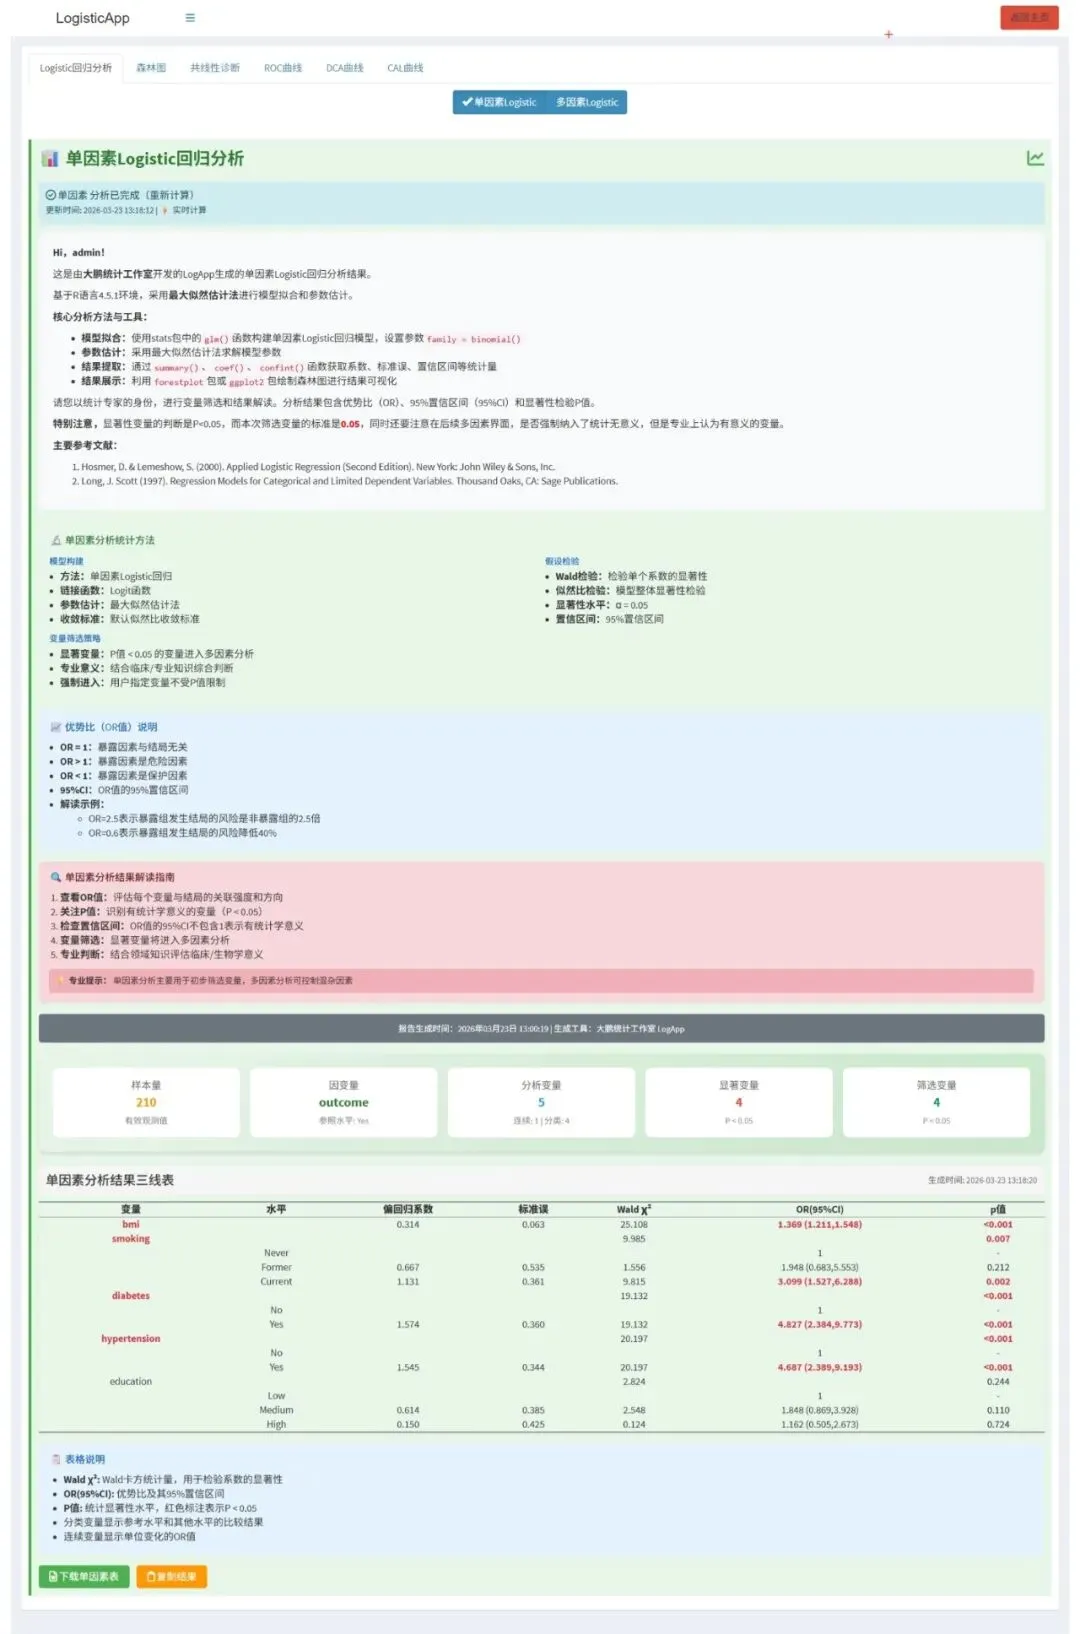The width and height of the screenshot is (1080, 1634).
Task: Click the bmi variable row label
Action: tap(131, 1224)
